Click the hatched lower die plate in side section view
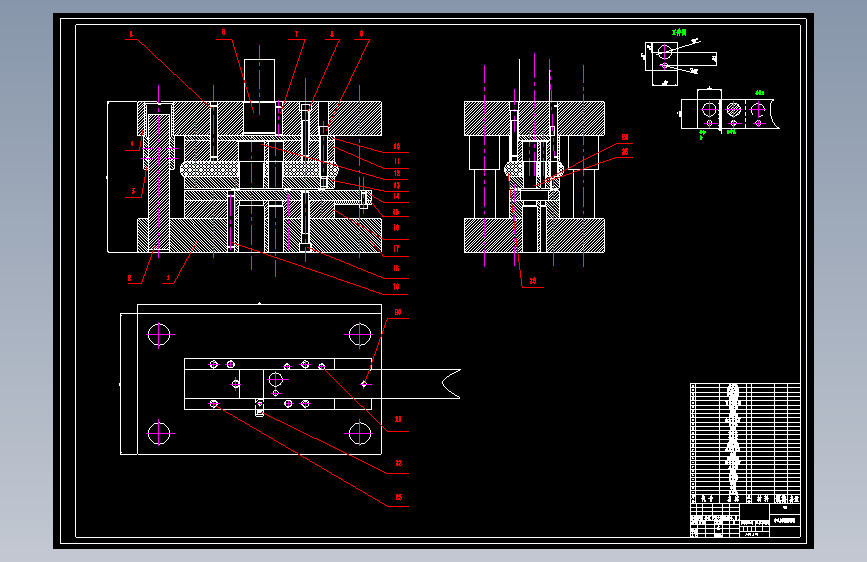The height and width of the screenshot is (562, 867). 534,236
